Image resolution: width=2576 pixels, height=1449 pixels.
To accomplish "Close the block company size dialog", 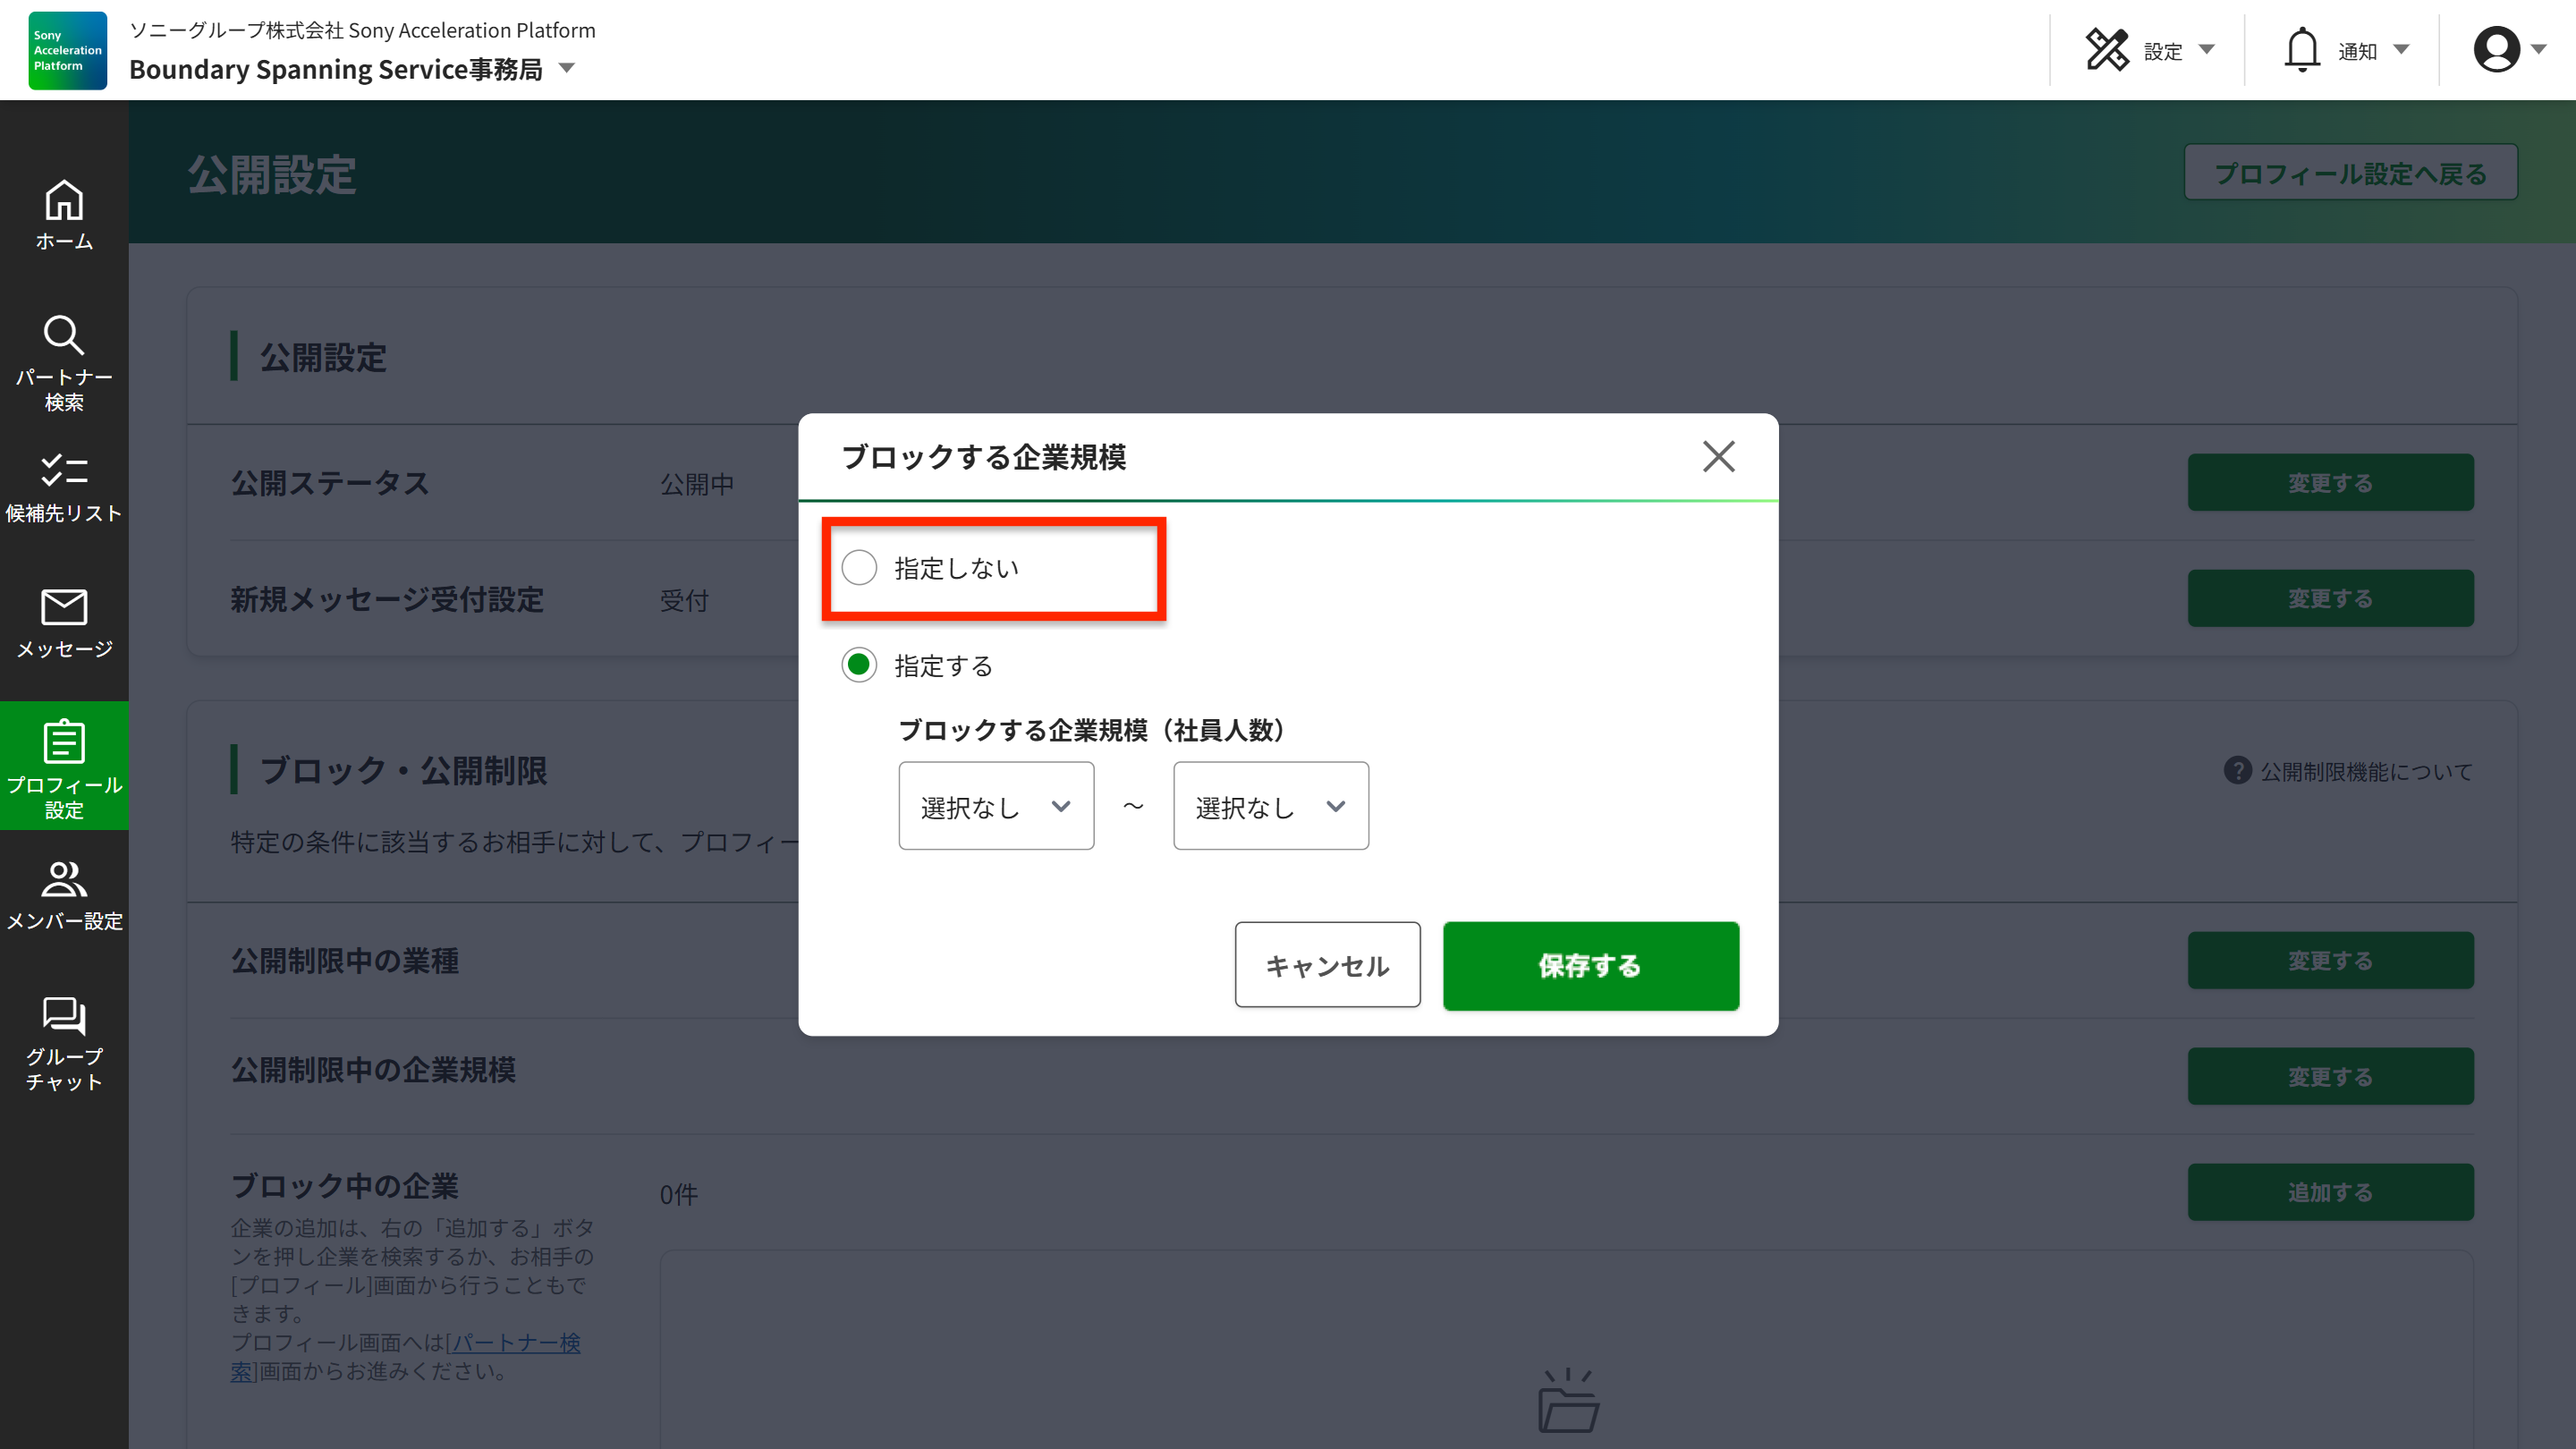I will click(1718, 457).
